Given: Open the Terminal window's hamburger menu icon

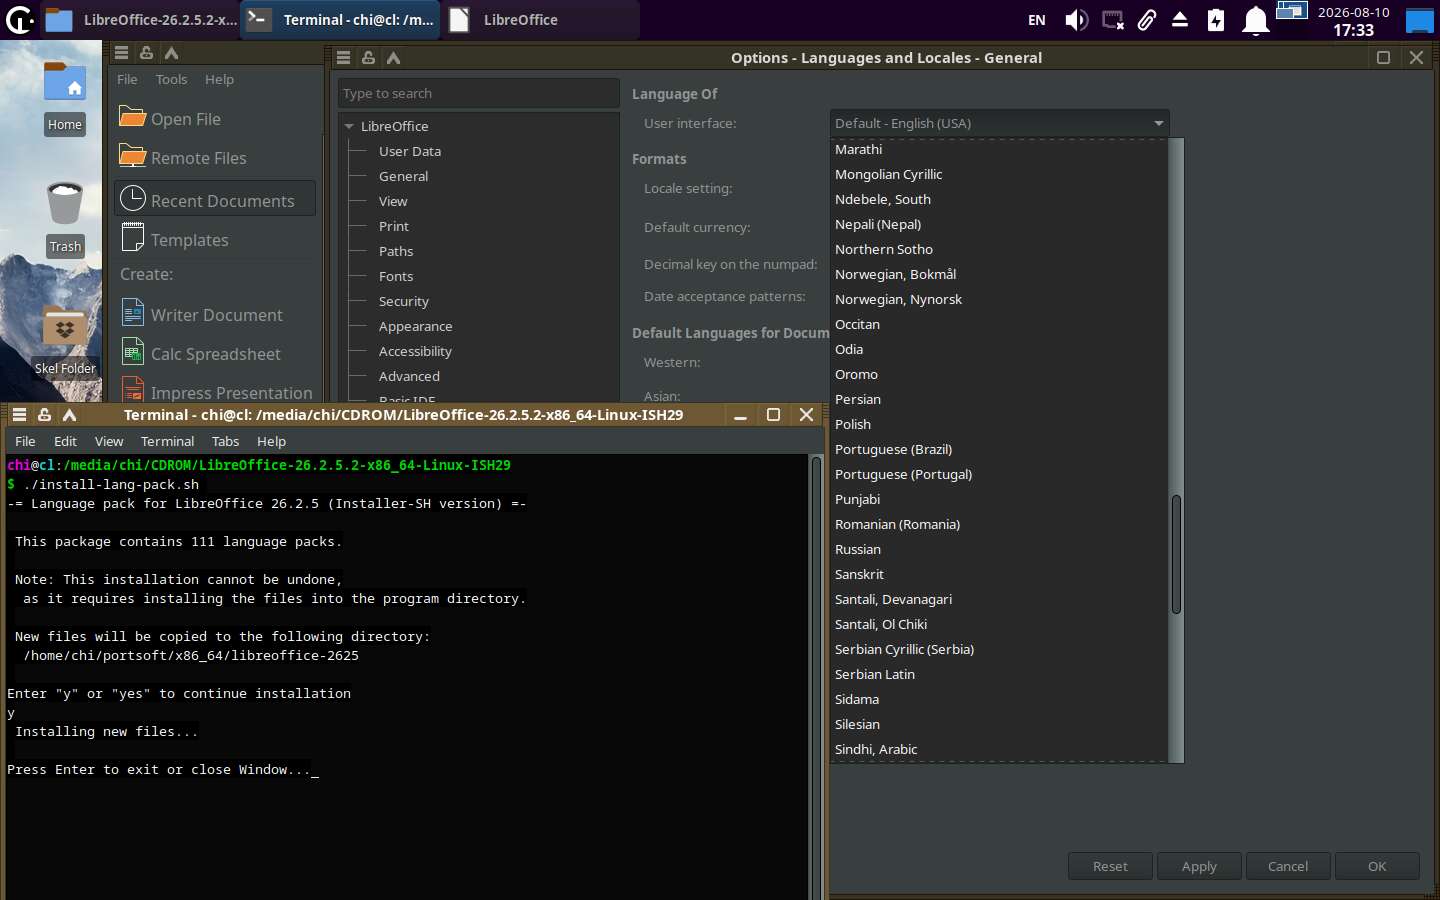Looking at the screenshot, I should (19, 415).
